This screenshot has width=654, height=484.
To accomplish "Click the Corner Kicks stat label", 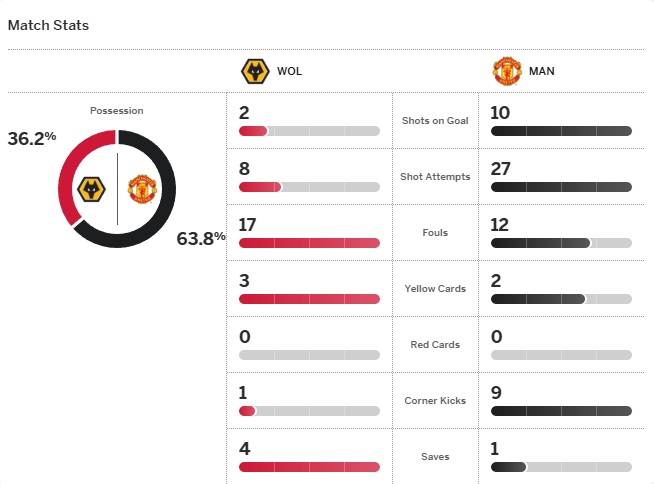I will tap(435, 401).
